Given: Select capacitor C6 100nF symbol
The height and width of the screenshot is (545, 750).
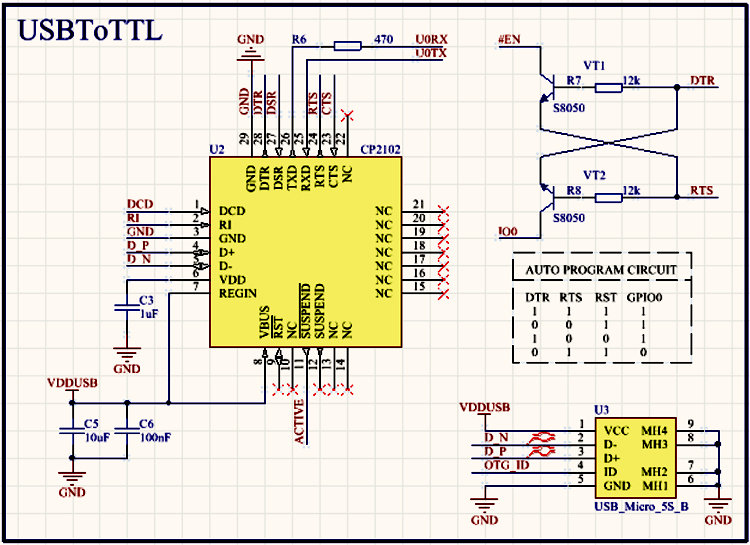Looking at the screenshot, I should tap(126, 434).
